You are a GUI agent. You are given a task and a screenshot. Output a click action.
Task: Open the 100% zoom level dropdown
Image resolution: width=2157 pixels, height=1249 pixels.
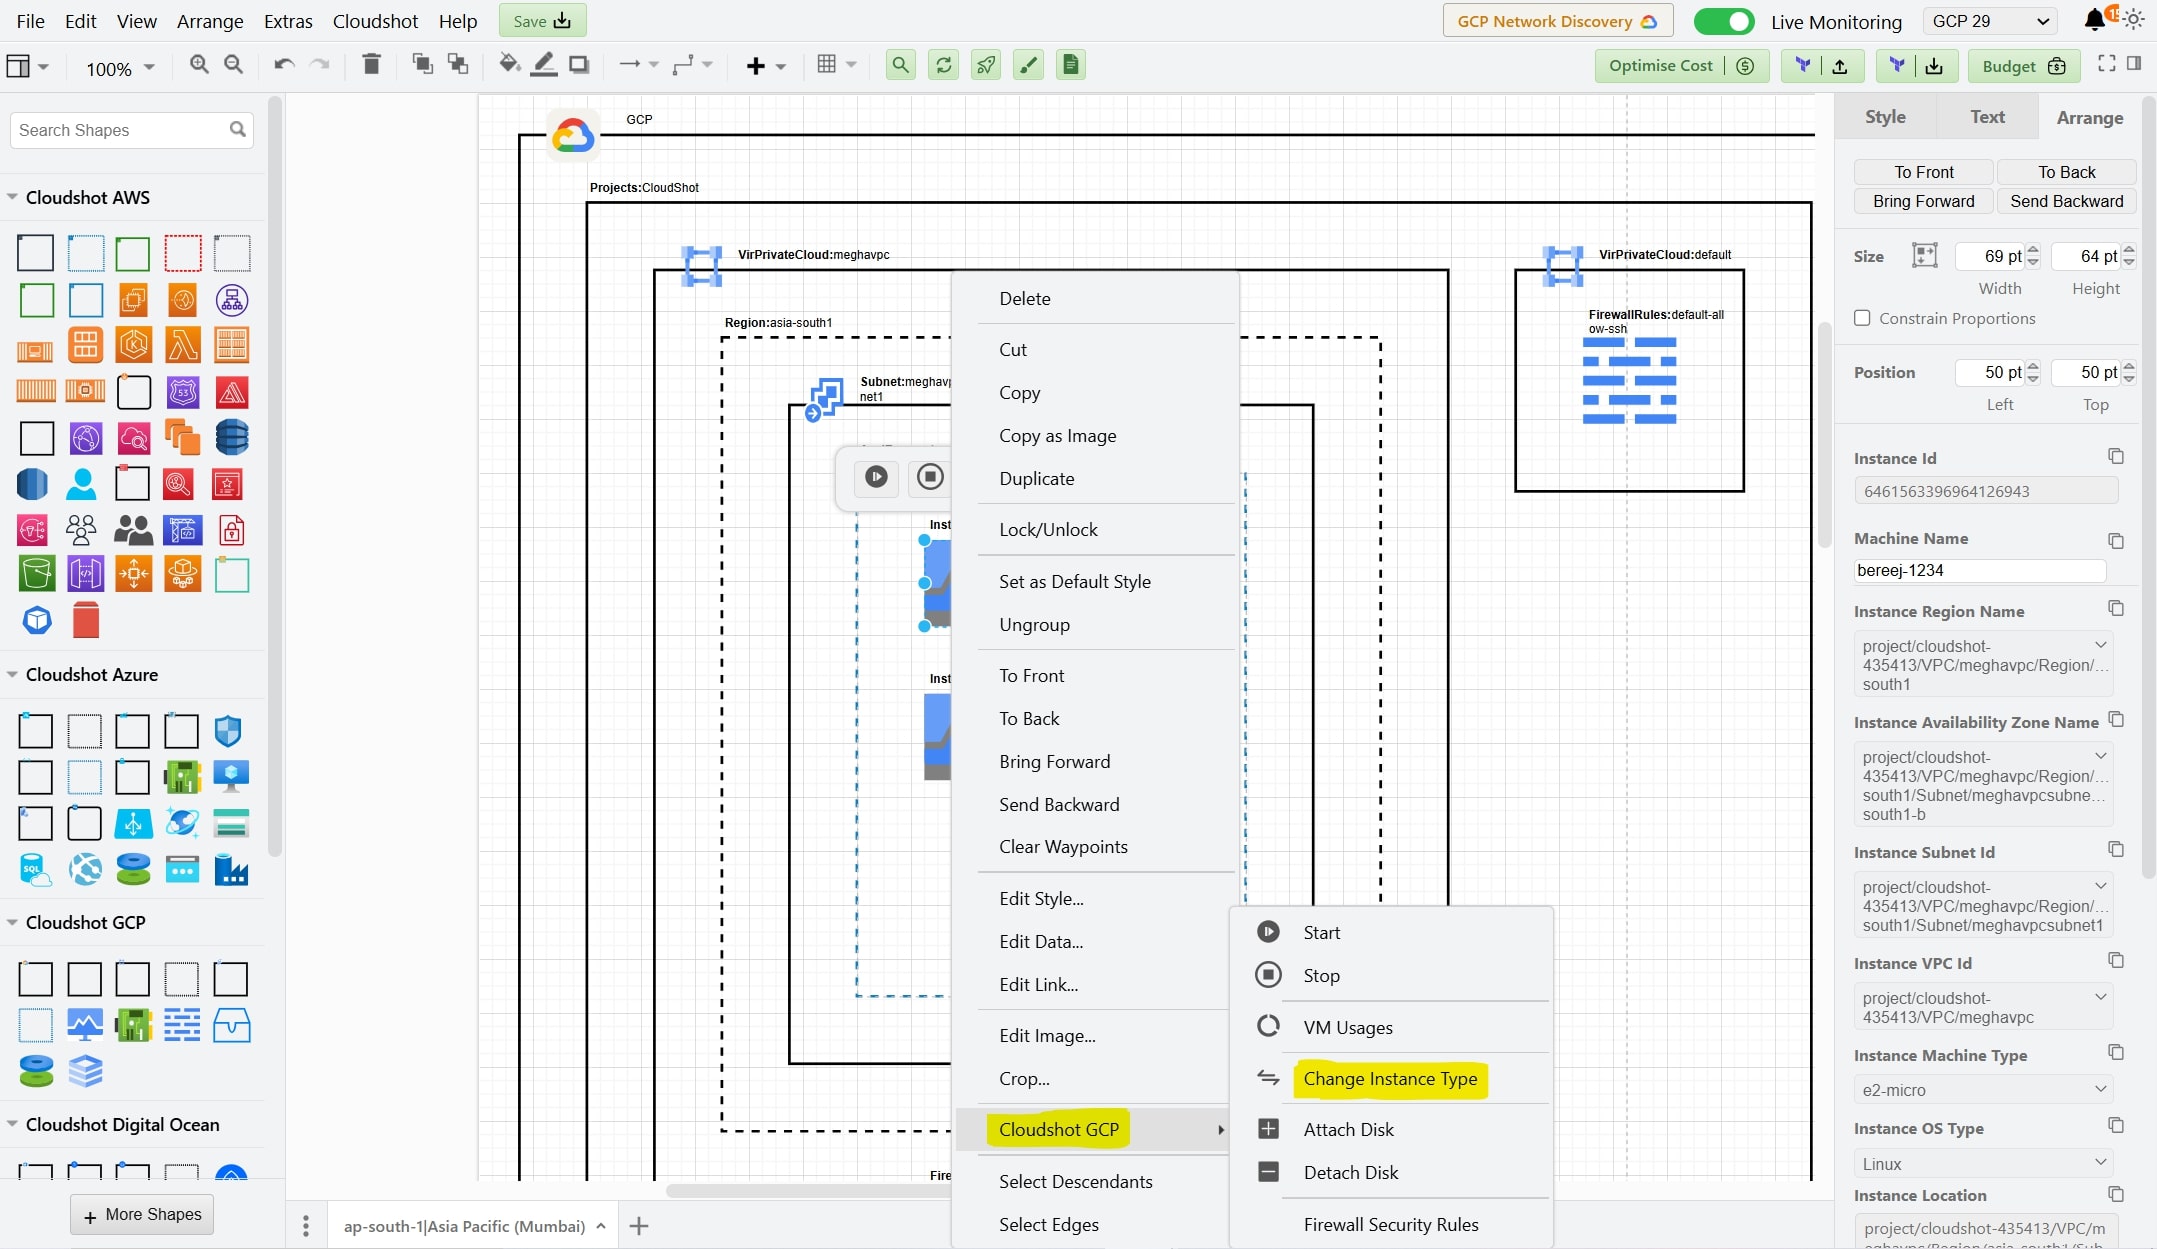pyautogui.click(x=121, y=69)
